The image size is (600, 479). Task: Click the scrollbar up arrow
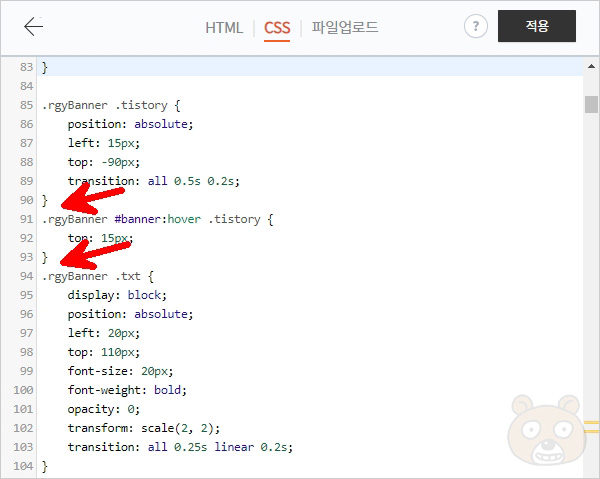point(591,66)
